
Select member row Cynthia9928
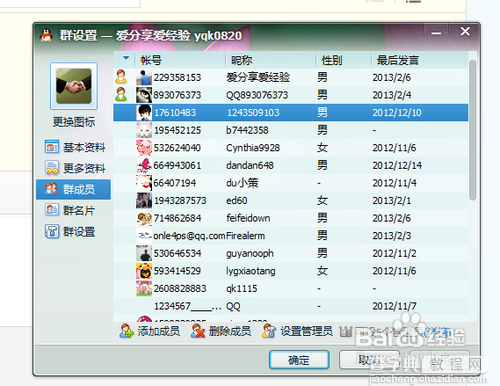[x=291, y=148]
